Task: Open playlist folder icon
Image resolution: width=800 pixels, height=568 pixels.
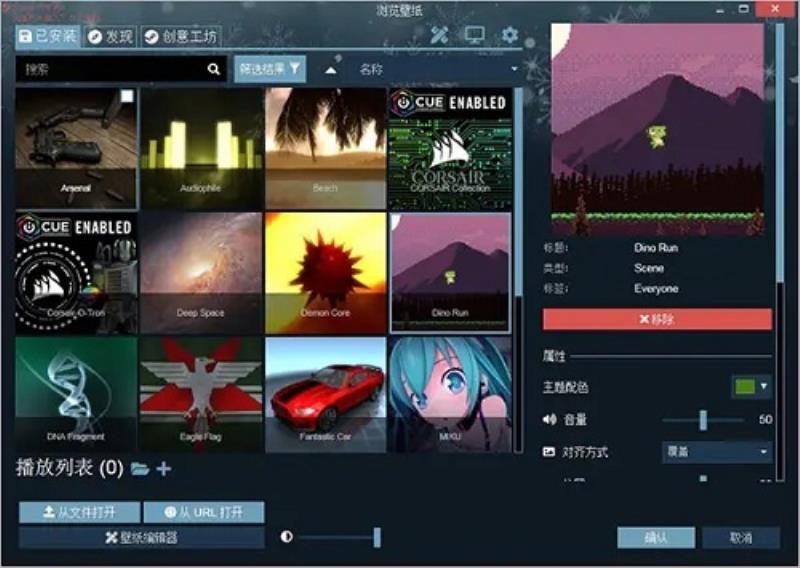Action: click(140, 468)
